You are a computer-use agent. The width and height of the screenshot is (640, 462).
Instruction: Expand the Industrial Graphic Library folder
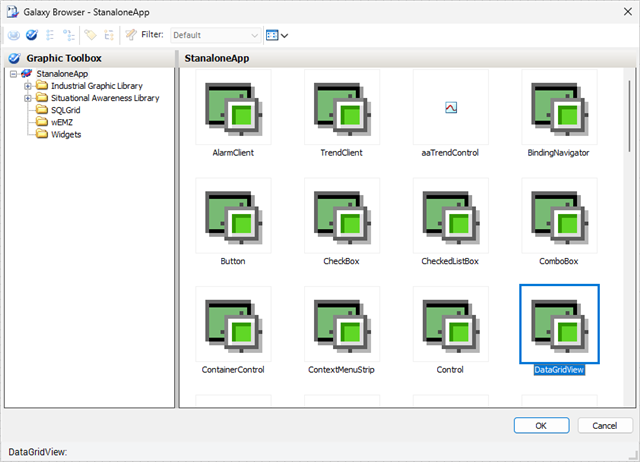pos(28,86)
